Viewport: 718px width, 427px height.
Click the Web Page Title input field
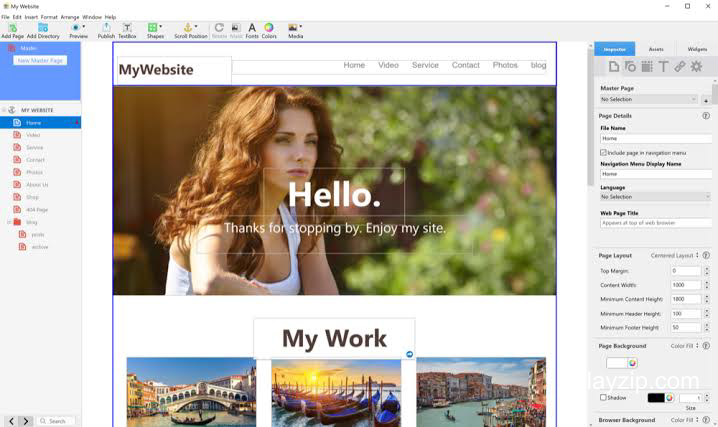tap(656, 223)
